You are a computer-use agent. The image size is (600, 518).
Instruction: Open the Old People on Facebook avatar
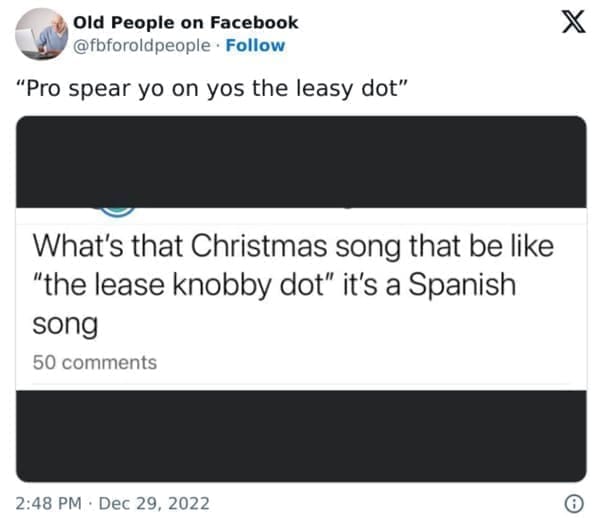(41, 33)
